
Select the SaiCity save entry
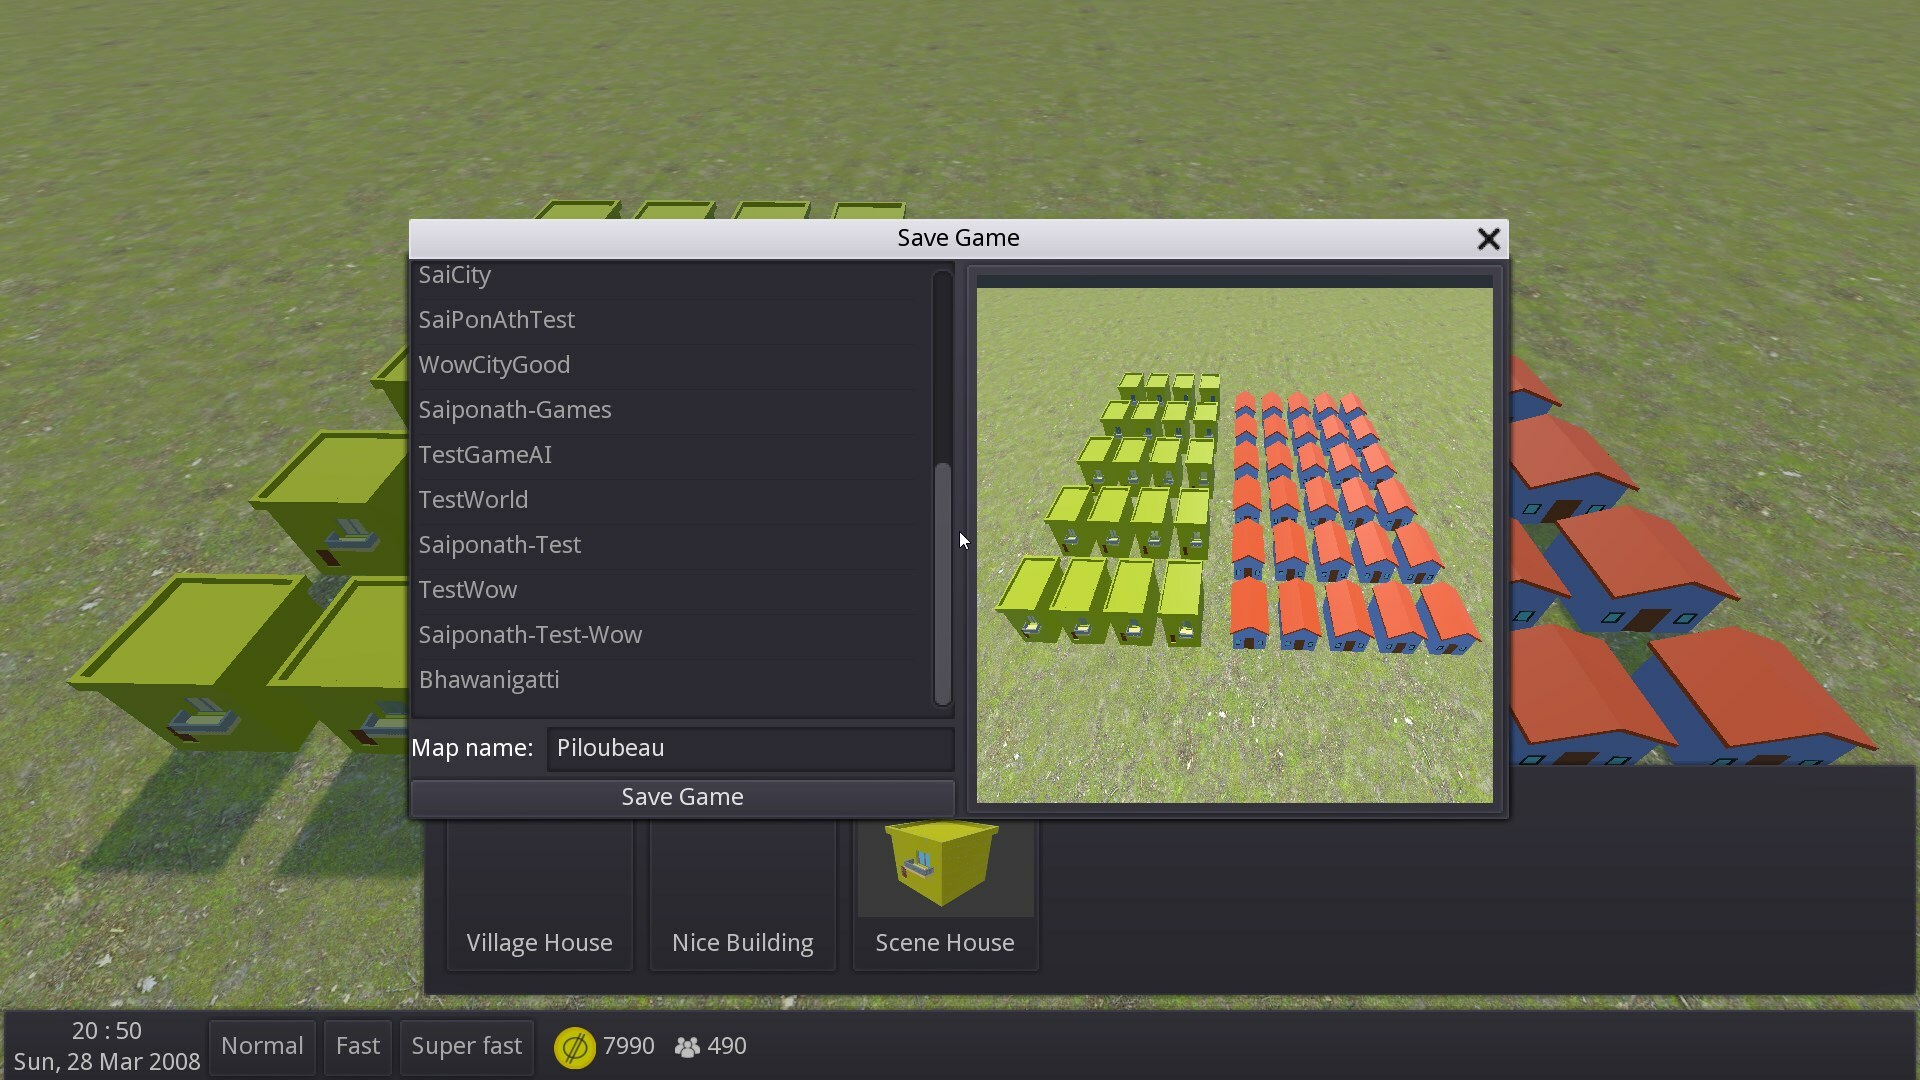click(x=455, y=275)
